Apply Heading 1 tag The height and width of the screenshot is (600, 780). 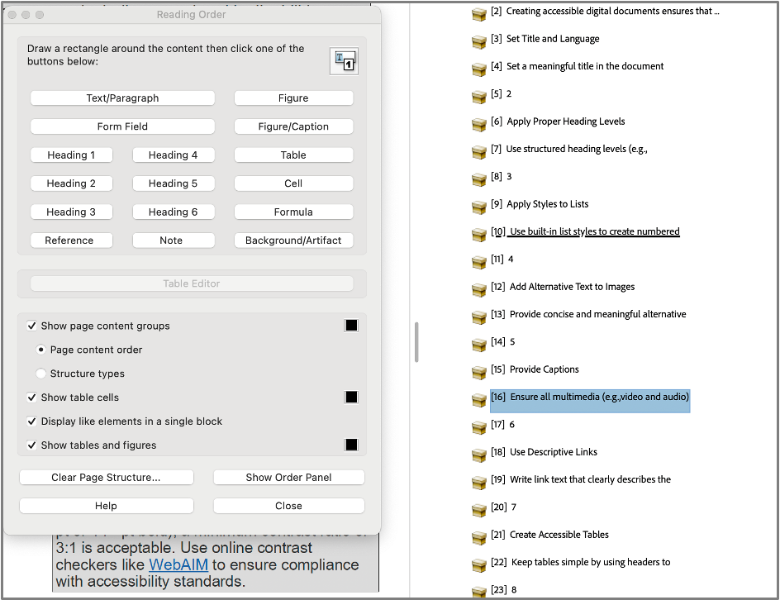pos(71,155)
